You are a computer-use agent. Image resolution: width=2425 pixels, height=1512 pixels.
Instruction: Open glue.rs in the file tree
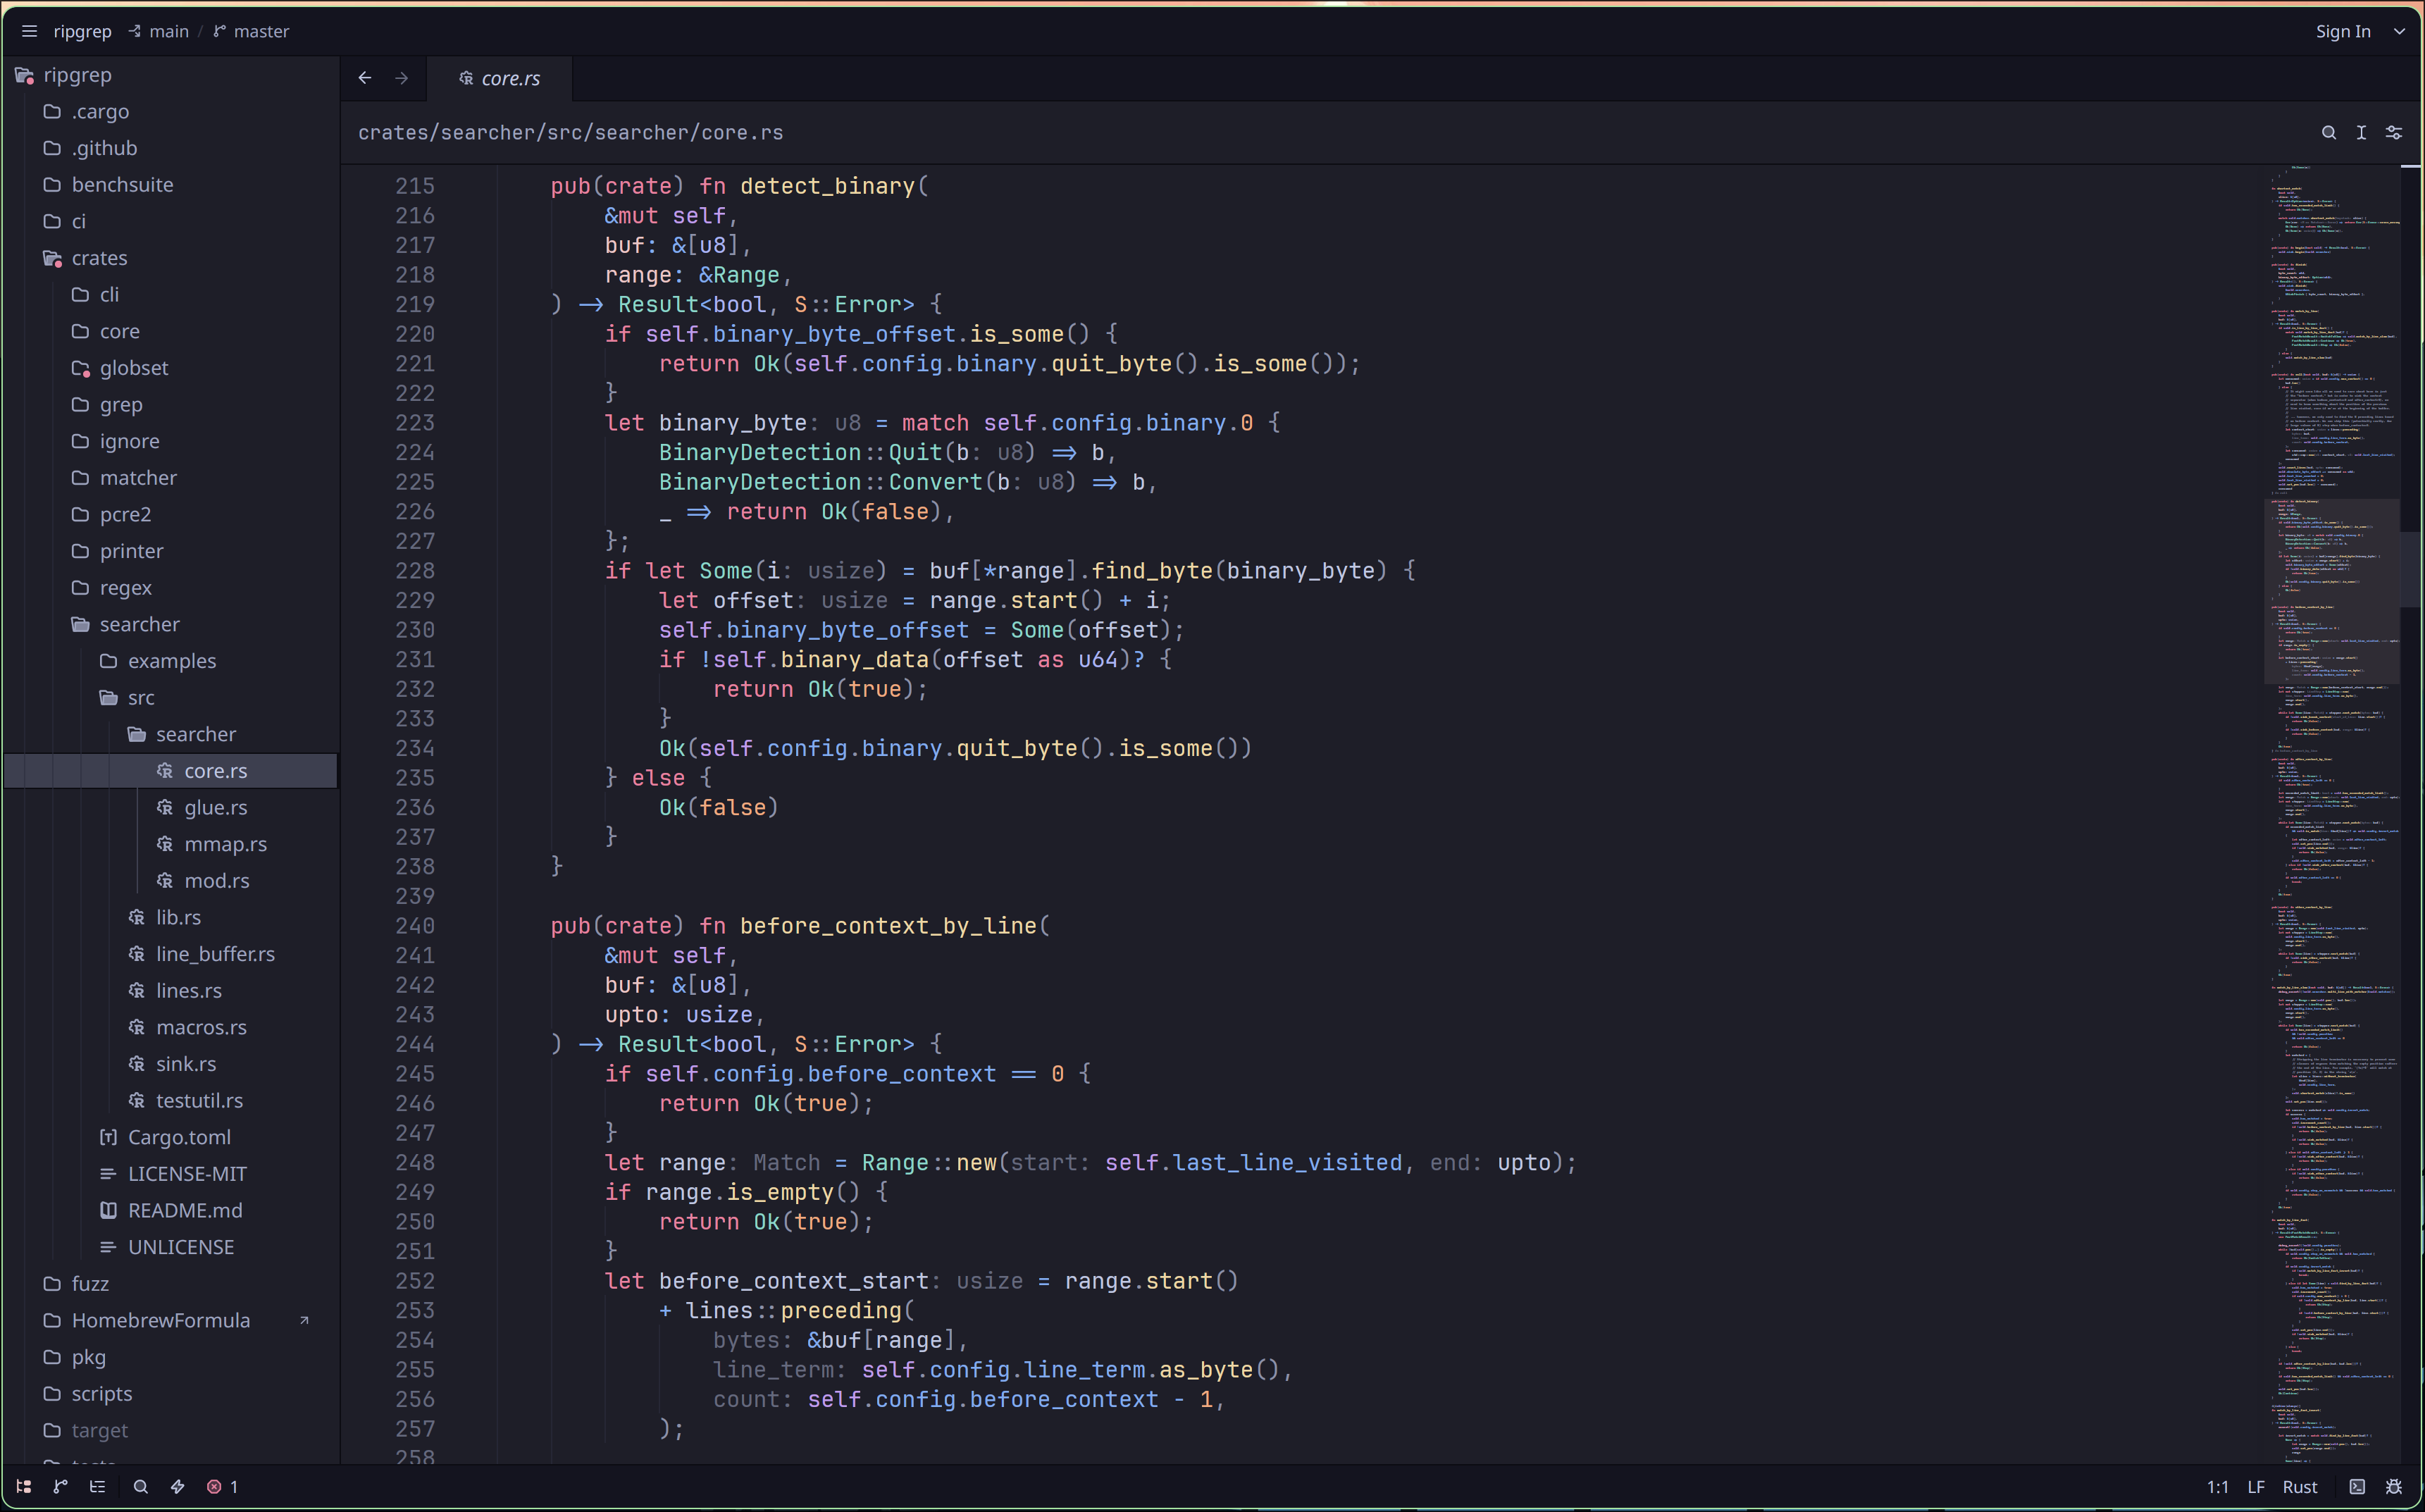pos(172,807)
